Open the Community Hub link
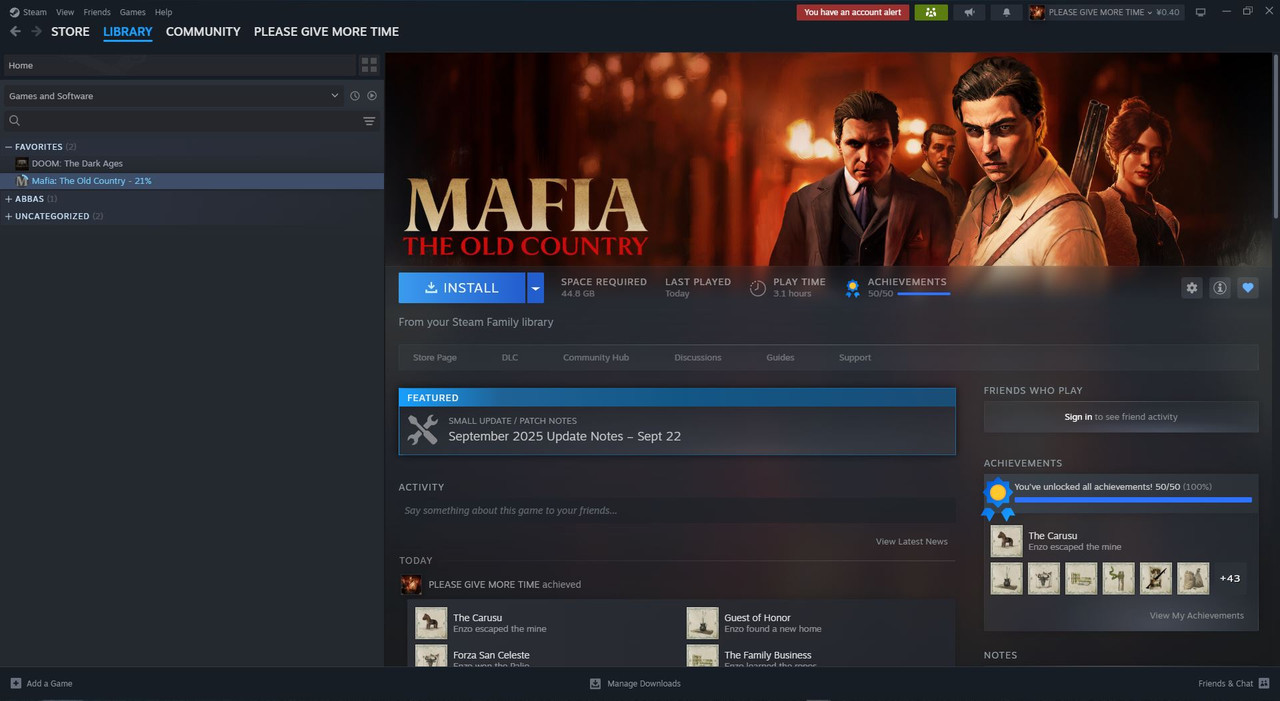 click(596, 357)
